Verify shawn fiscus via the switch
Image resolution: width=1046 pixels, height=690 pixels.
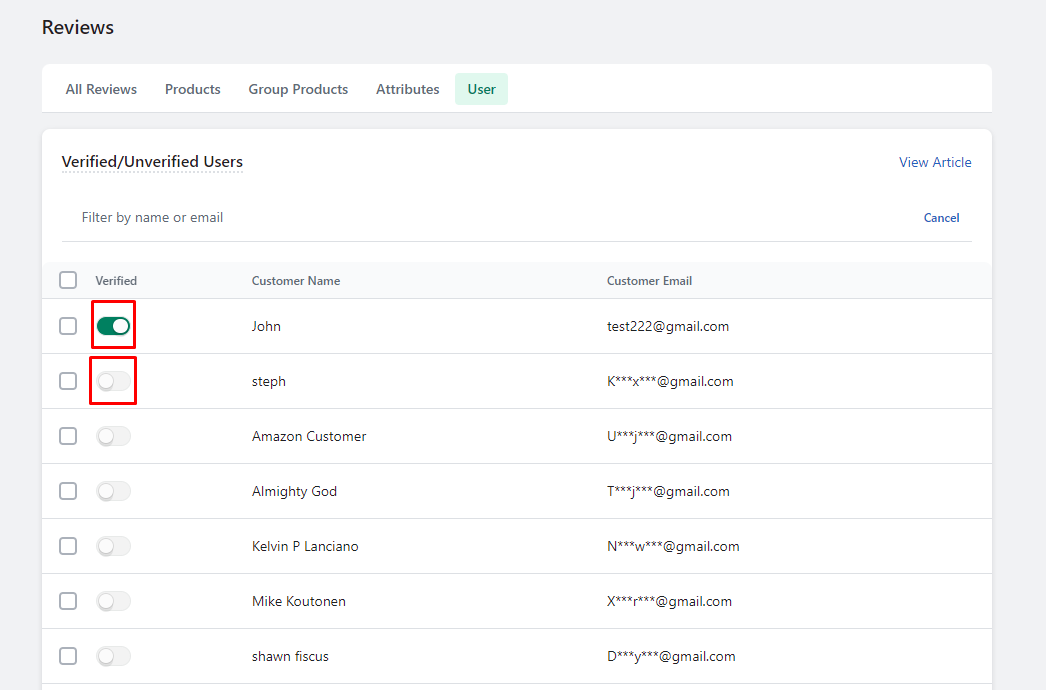pos(113,656)
